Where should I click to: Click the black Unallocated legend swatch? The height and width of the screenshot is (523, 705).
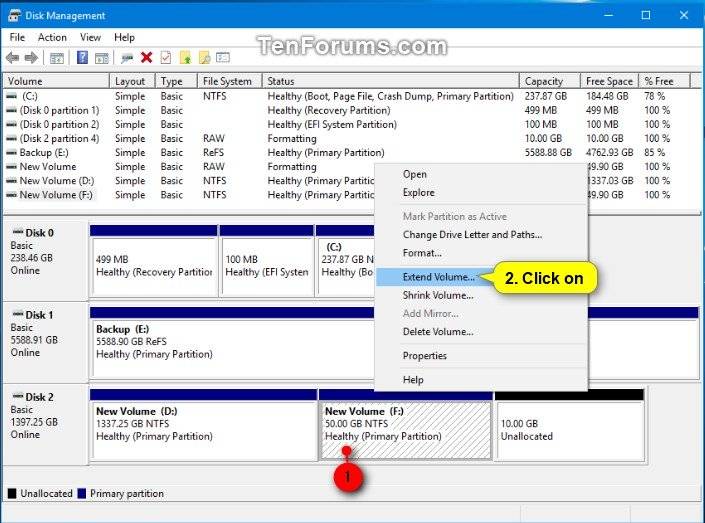coord(12,493)
